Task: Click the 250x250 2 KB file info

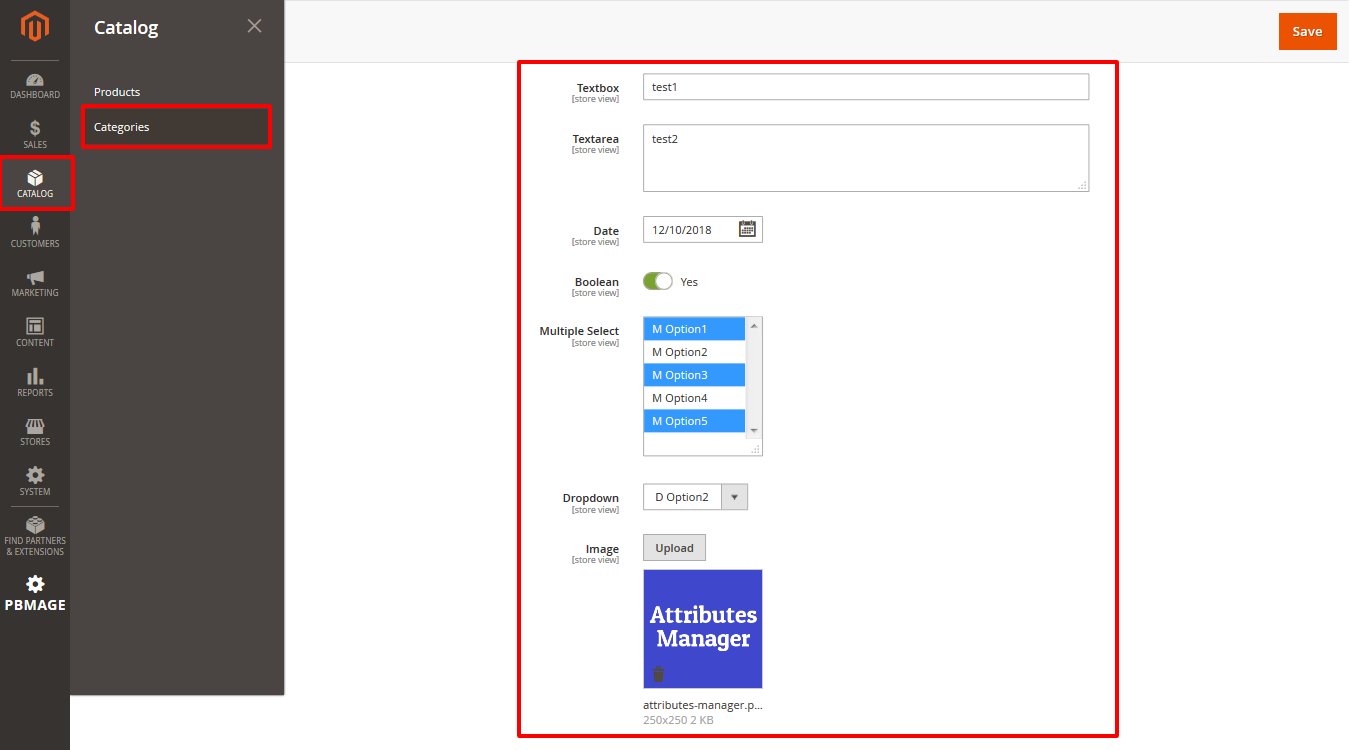Action: pyautogui.click(x=678, y=719)
